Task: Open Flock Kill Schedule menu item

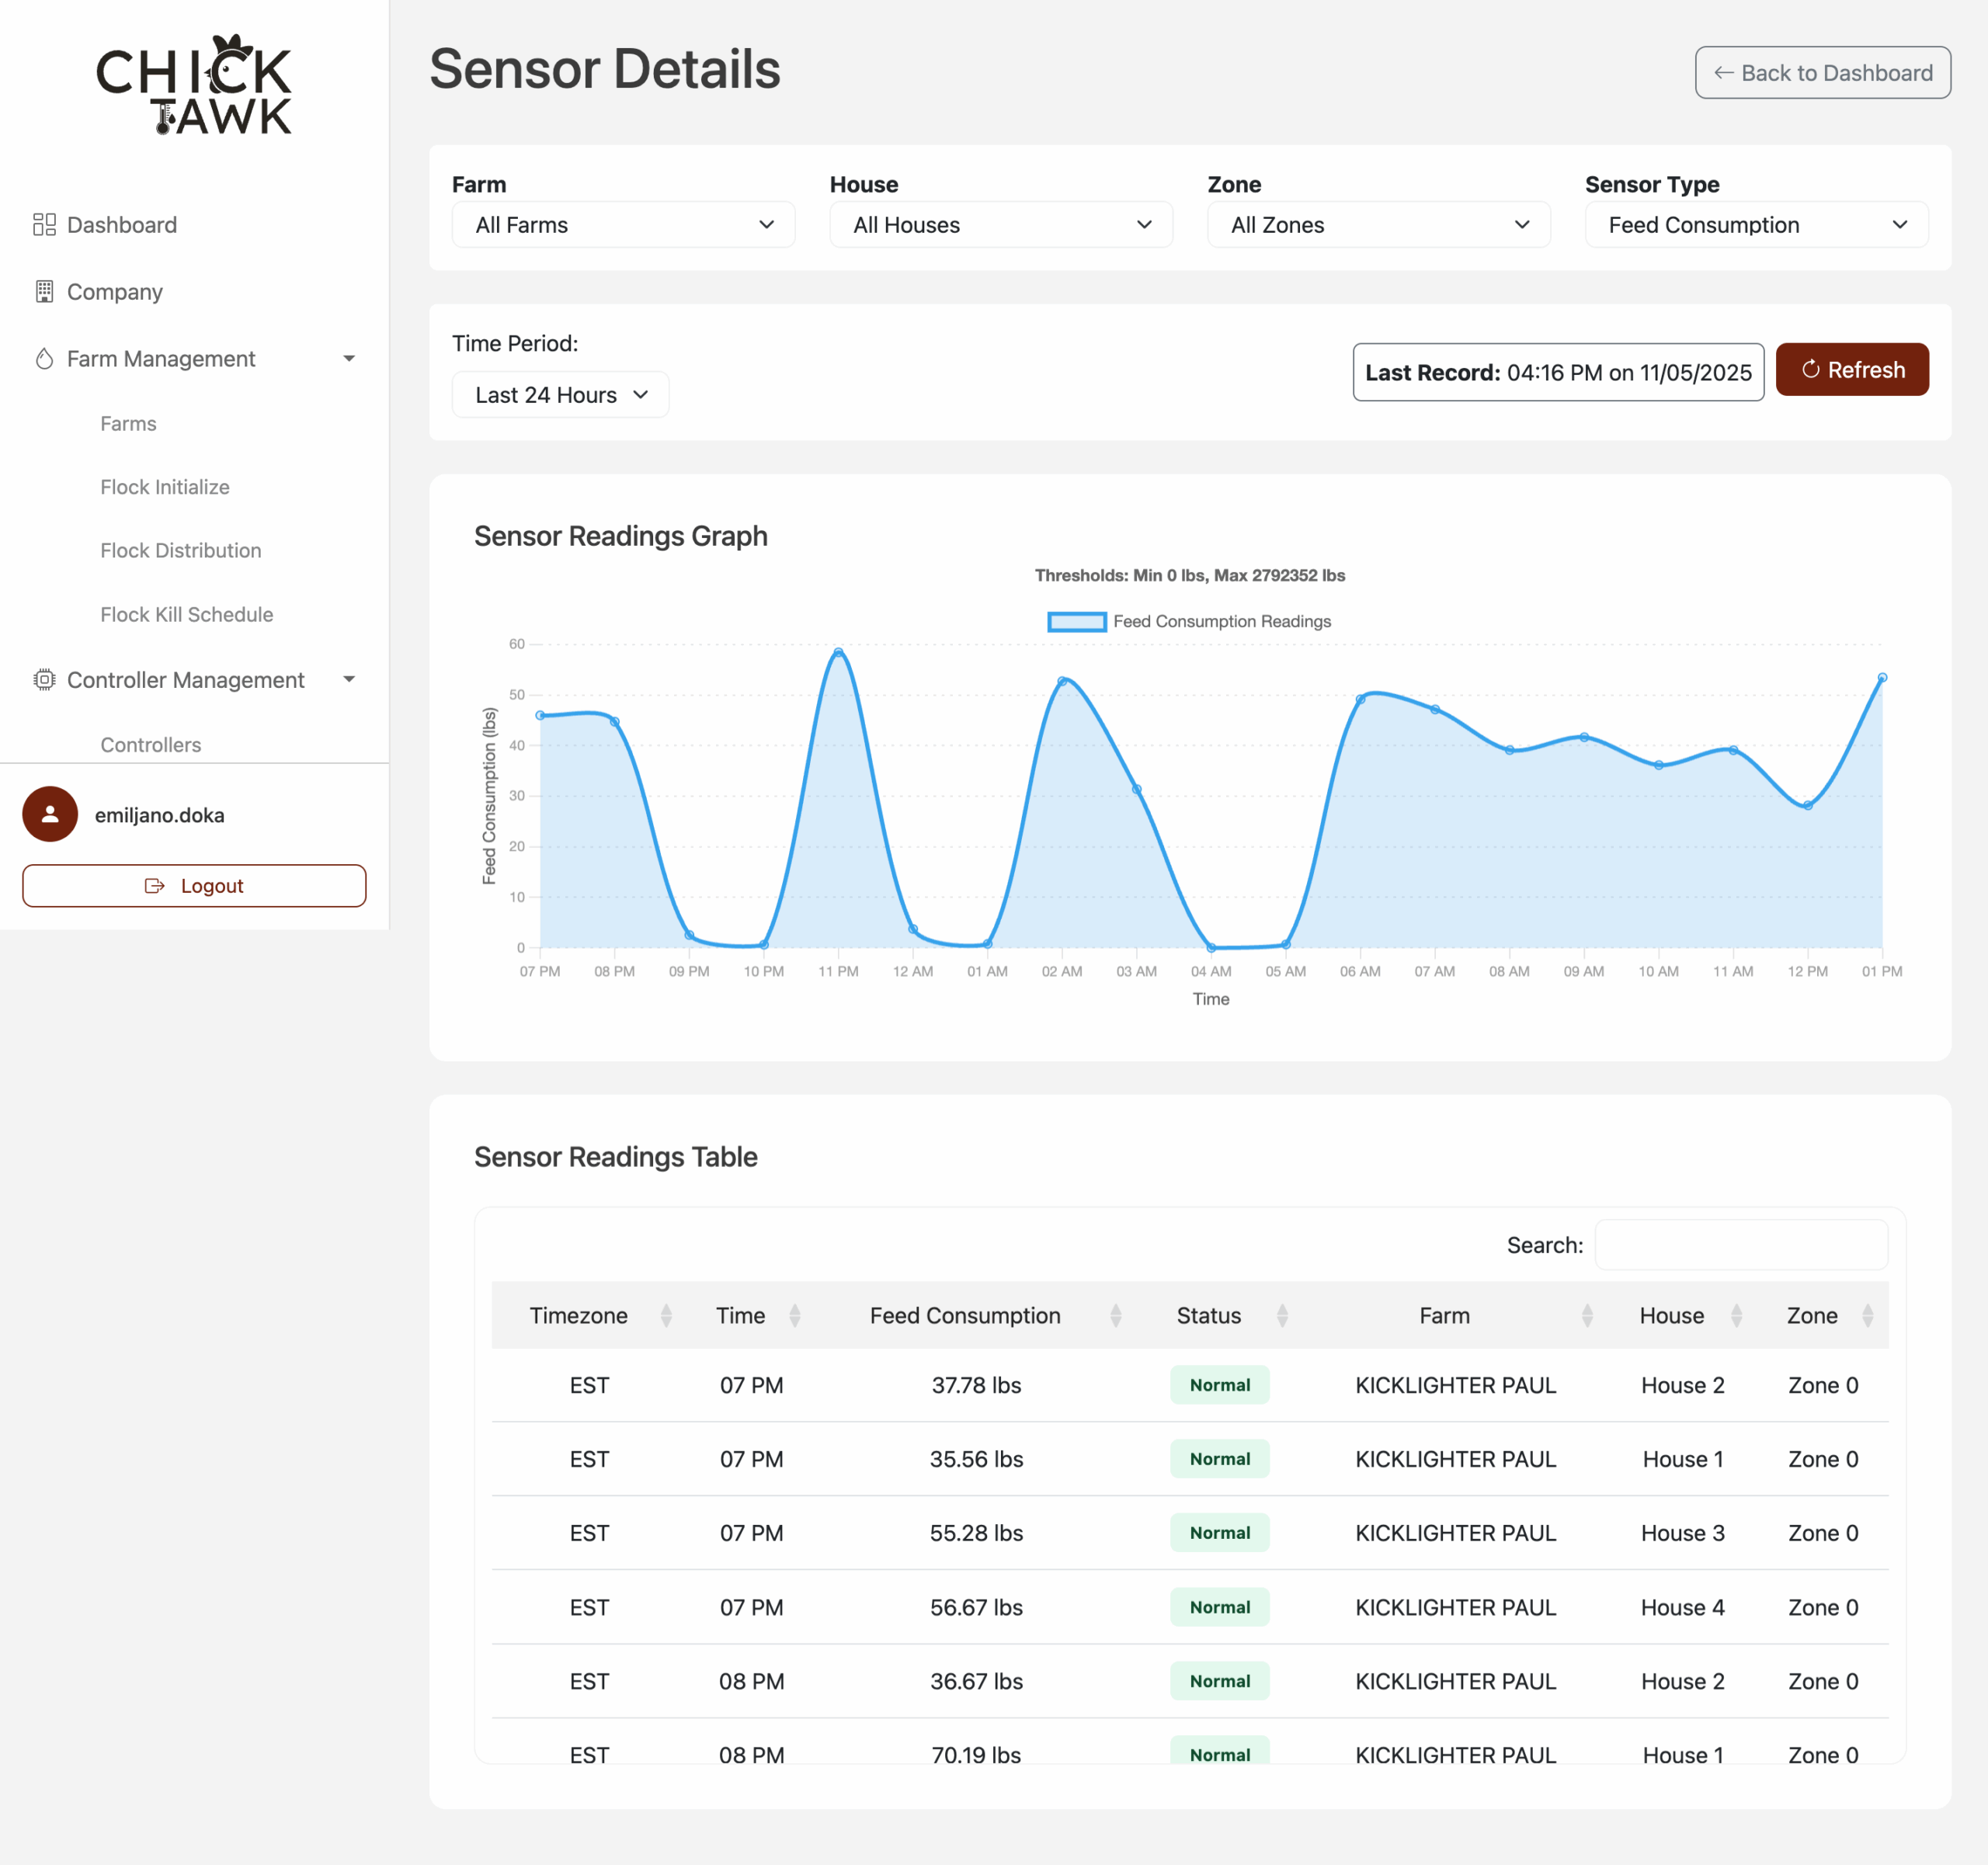Action: (187, 614)
